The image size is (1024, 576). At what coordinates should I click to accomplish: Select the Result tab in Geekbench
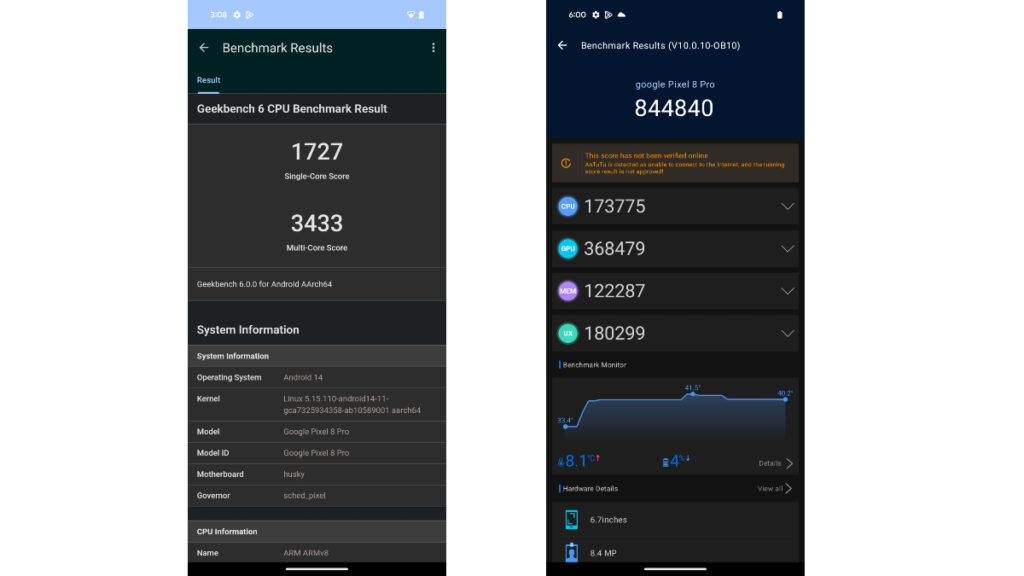[208, 80]
